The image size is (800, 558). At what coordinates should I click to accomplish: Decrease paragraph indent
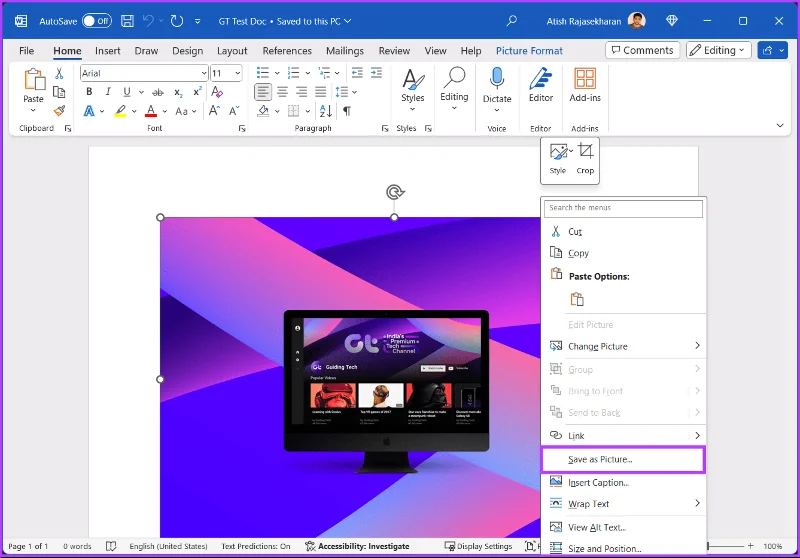tap(357, 73)
